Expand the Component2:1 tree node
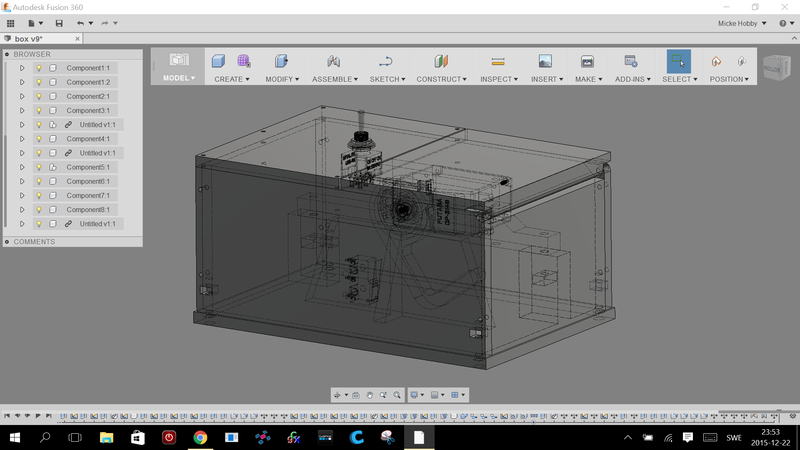The image size is (800, 450). pyautogui.click(x=22, y=96)
